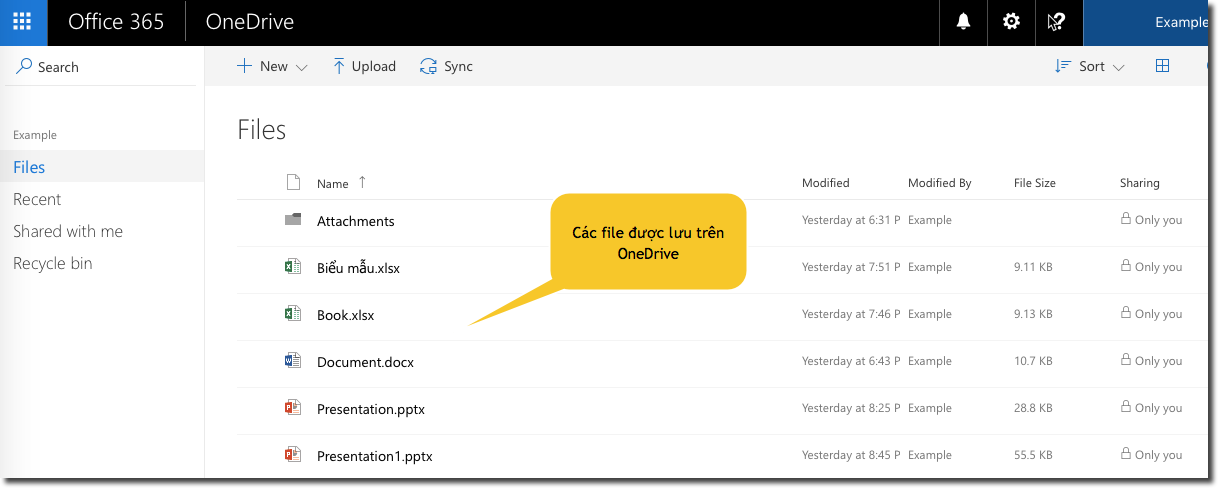1218x488 pixels.
Task: Open the Office 365 app launcher grid
Action: (23, 22)
